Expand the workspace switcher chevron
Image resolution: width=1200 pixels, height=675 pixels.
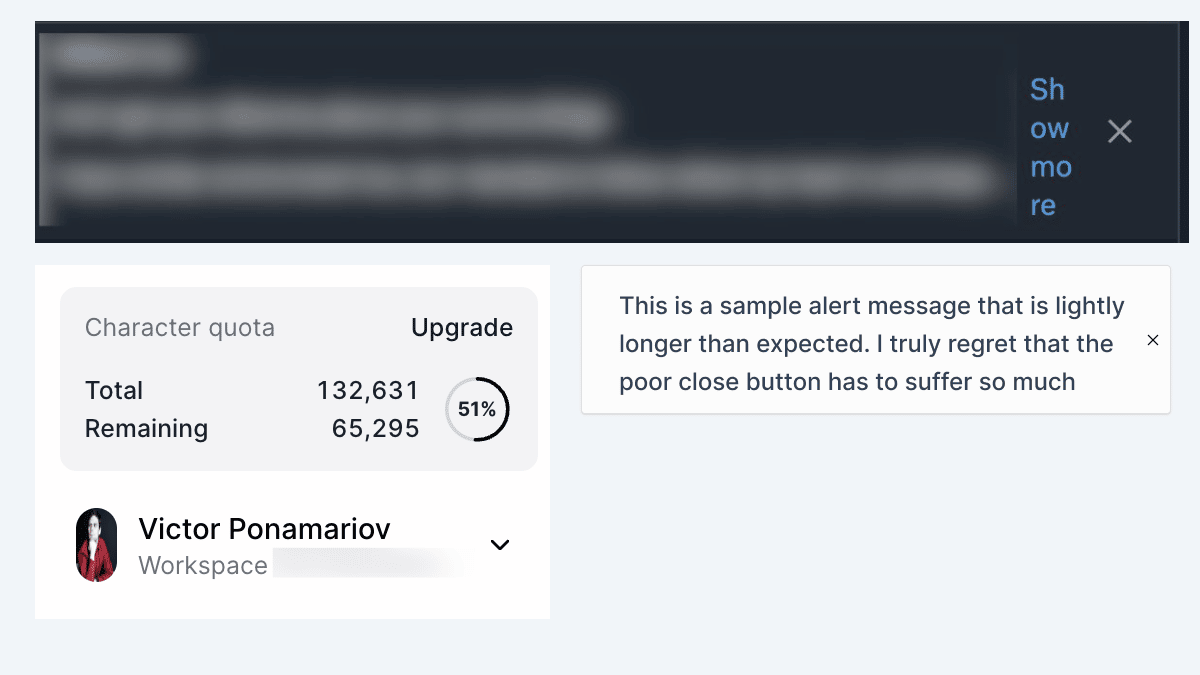(500, 545)
